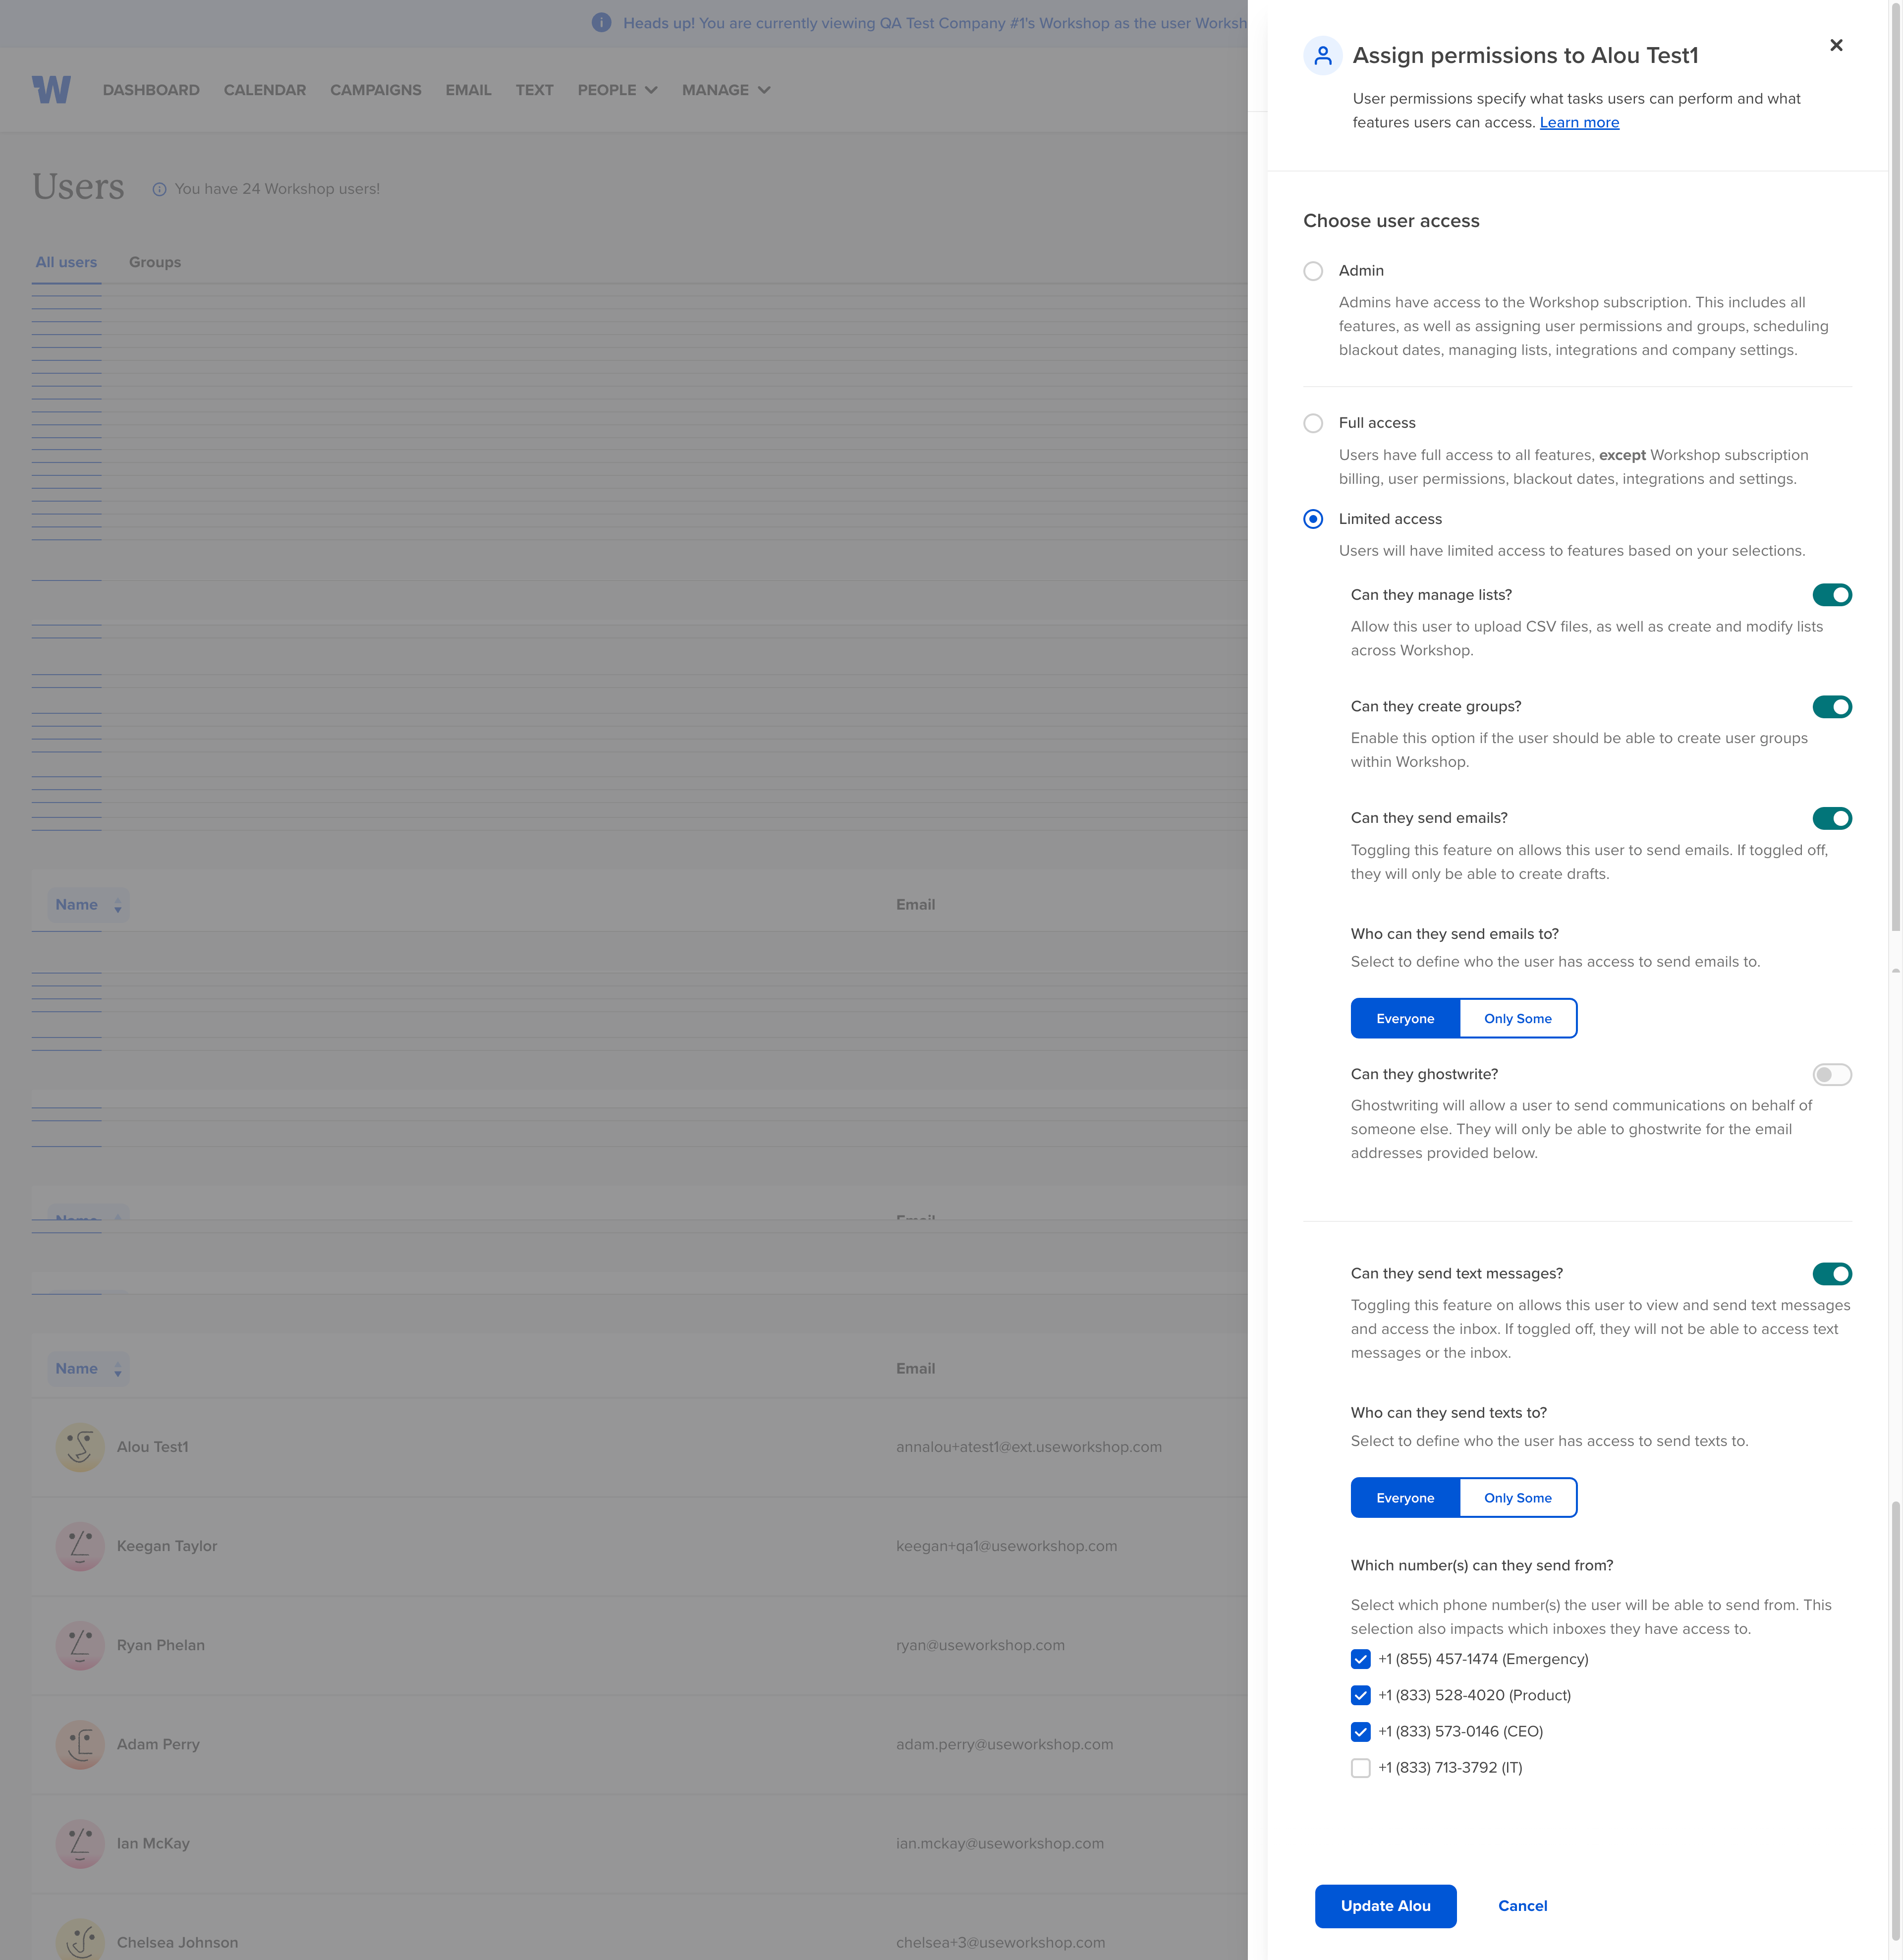The height and width of the screenshot is (1960, 1903).
Task: Click email chelsea+3@useworkshop.com
Action: (1000, 1942)
